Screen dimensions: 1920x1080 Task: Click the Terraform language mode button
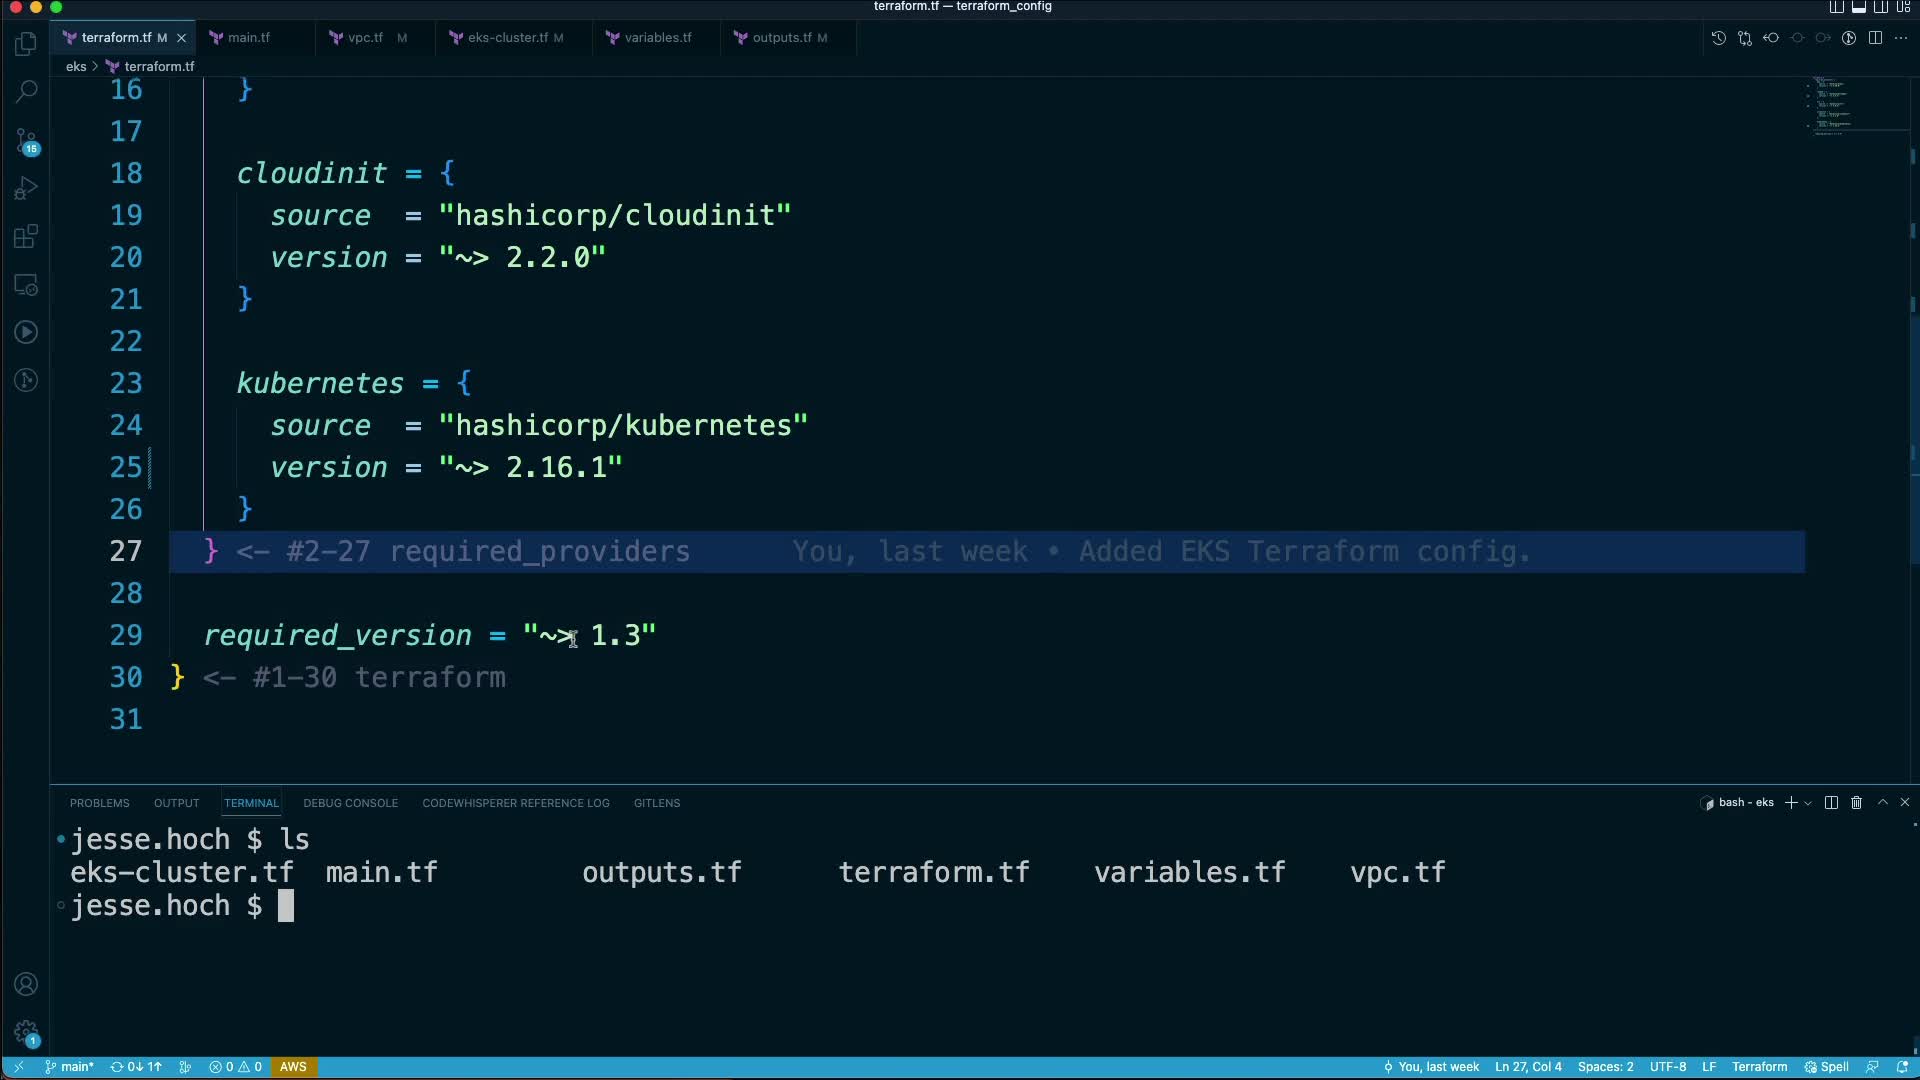tap(1759, 1067)
